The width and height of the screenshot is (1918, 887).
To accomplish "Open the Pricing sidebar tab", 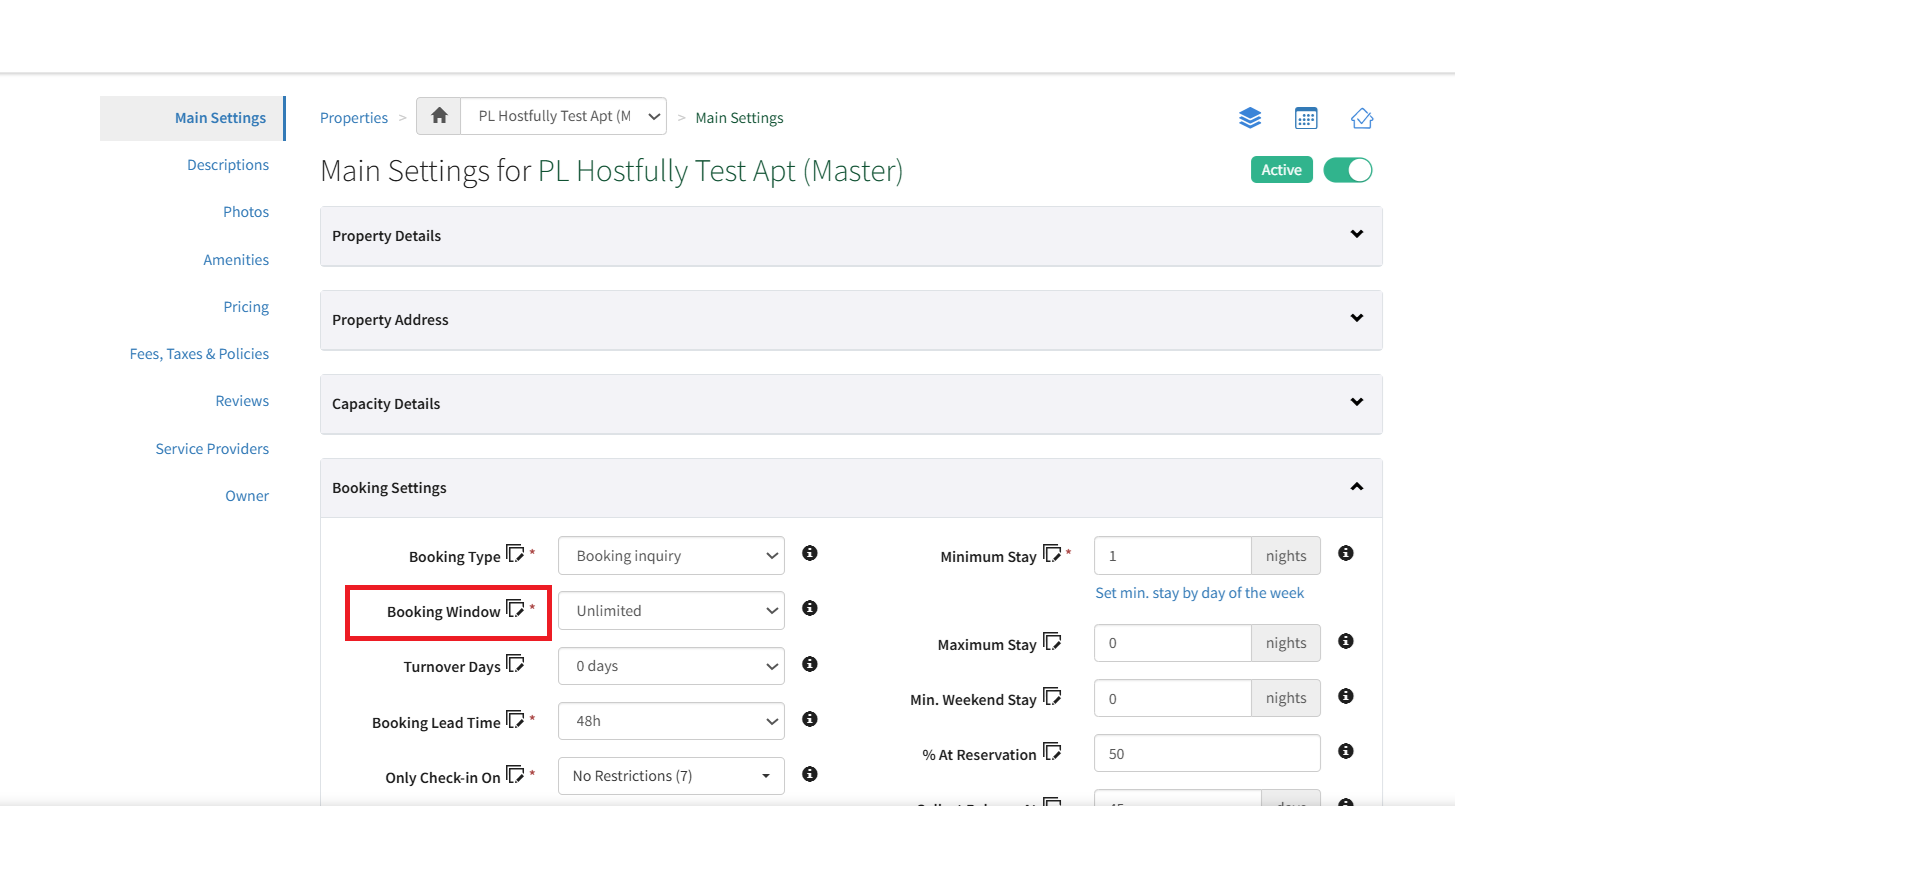I will point(246,307).
